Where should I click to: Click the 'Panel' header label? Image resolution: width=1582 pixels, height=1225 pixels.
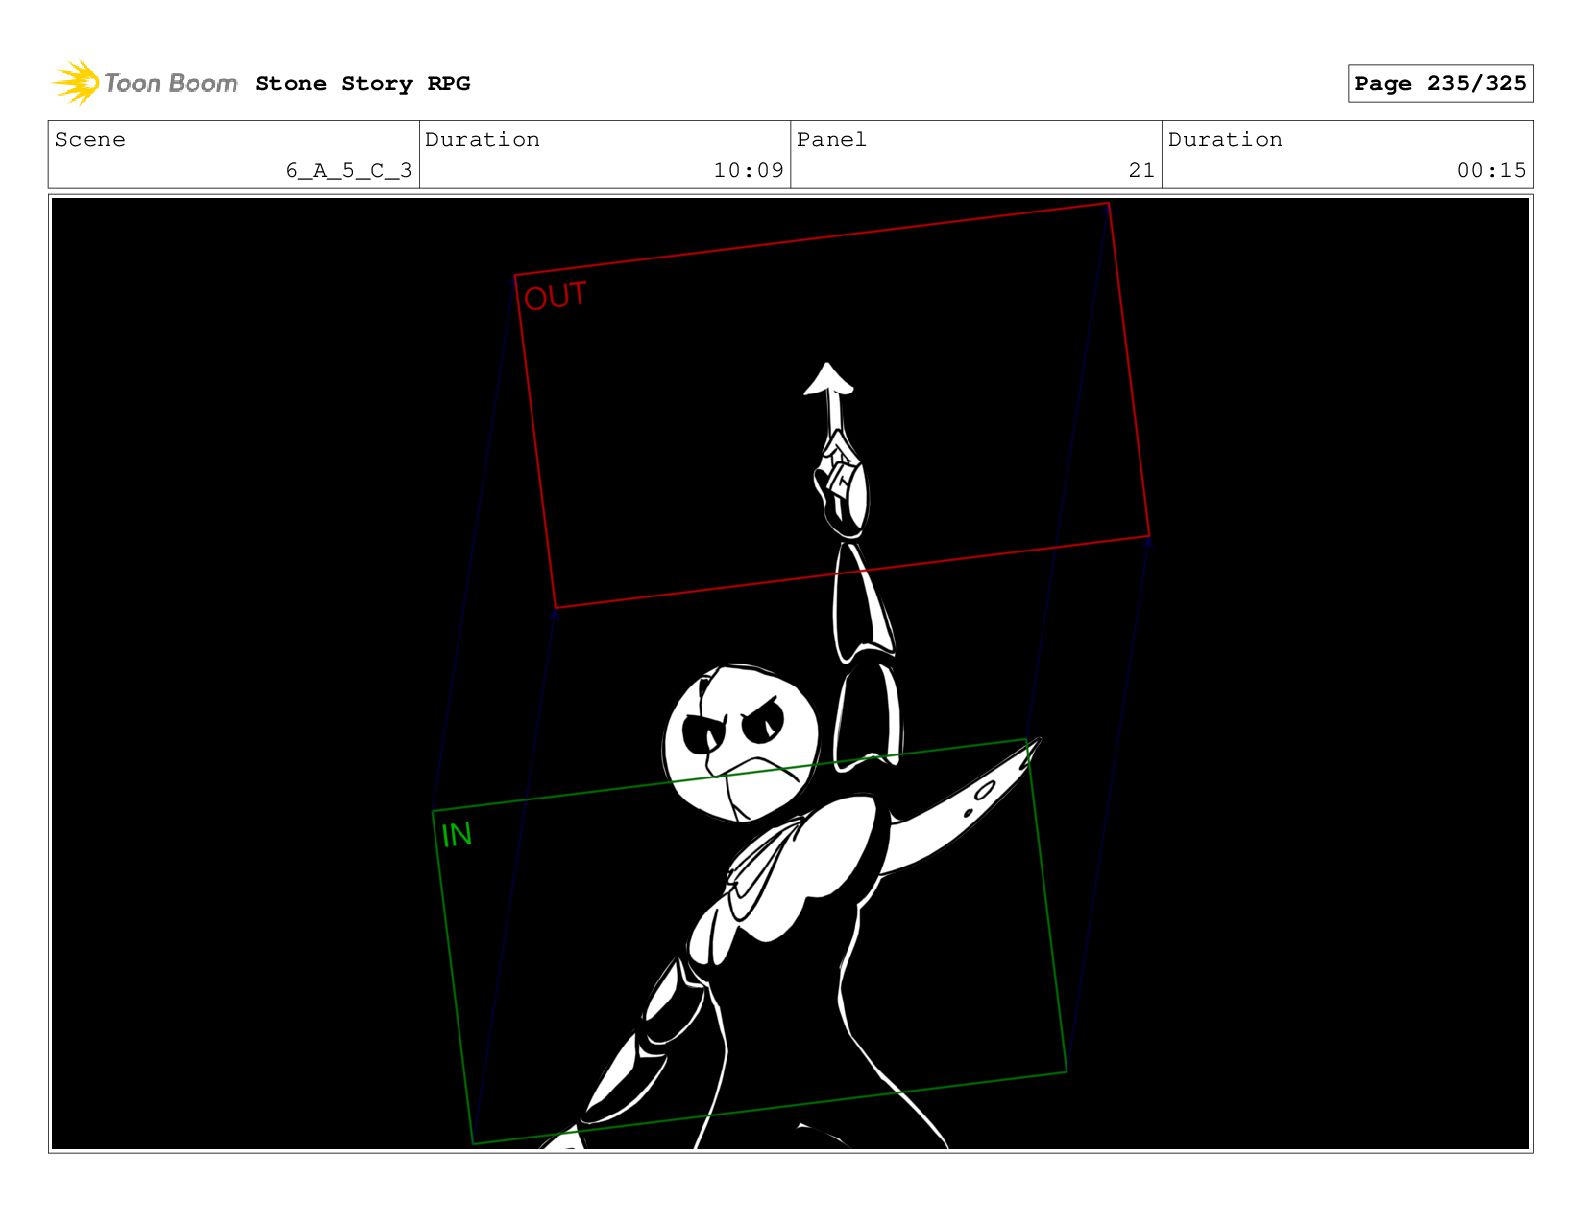point(831,140)
